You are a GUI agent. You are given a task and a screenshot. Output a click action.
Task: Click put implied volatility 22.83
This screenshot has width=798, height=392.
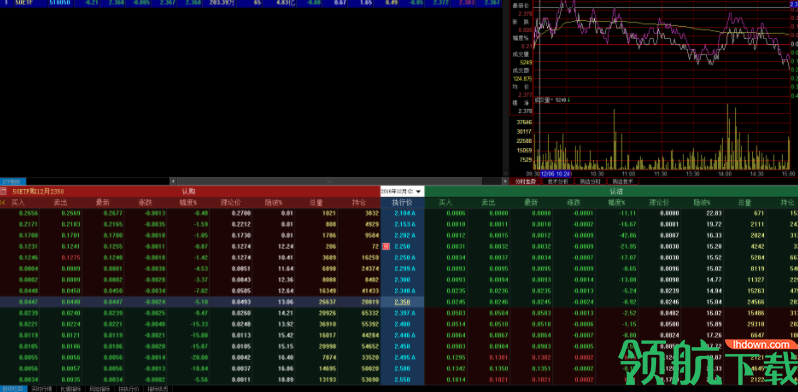pos(715,213)
